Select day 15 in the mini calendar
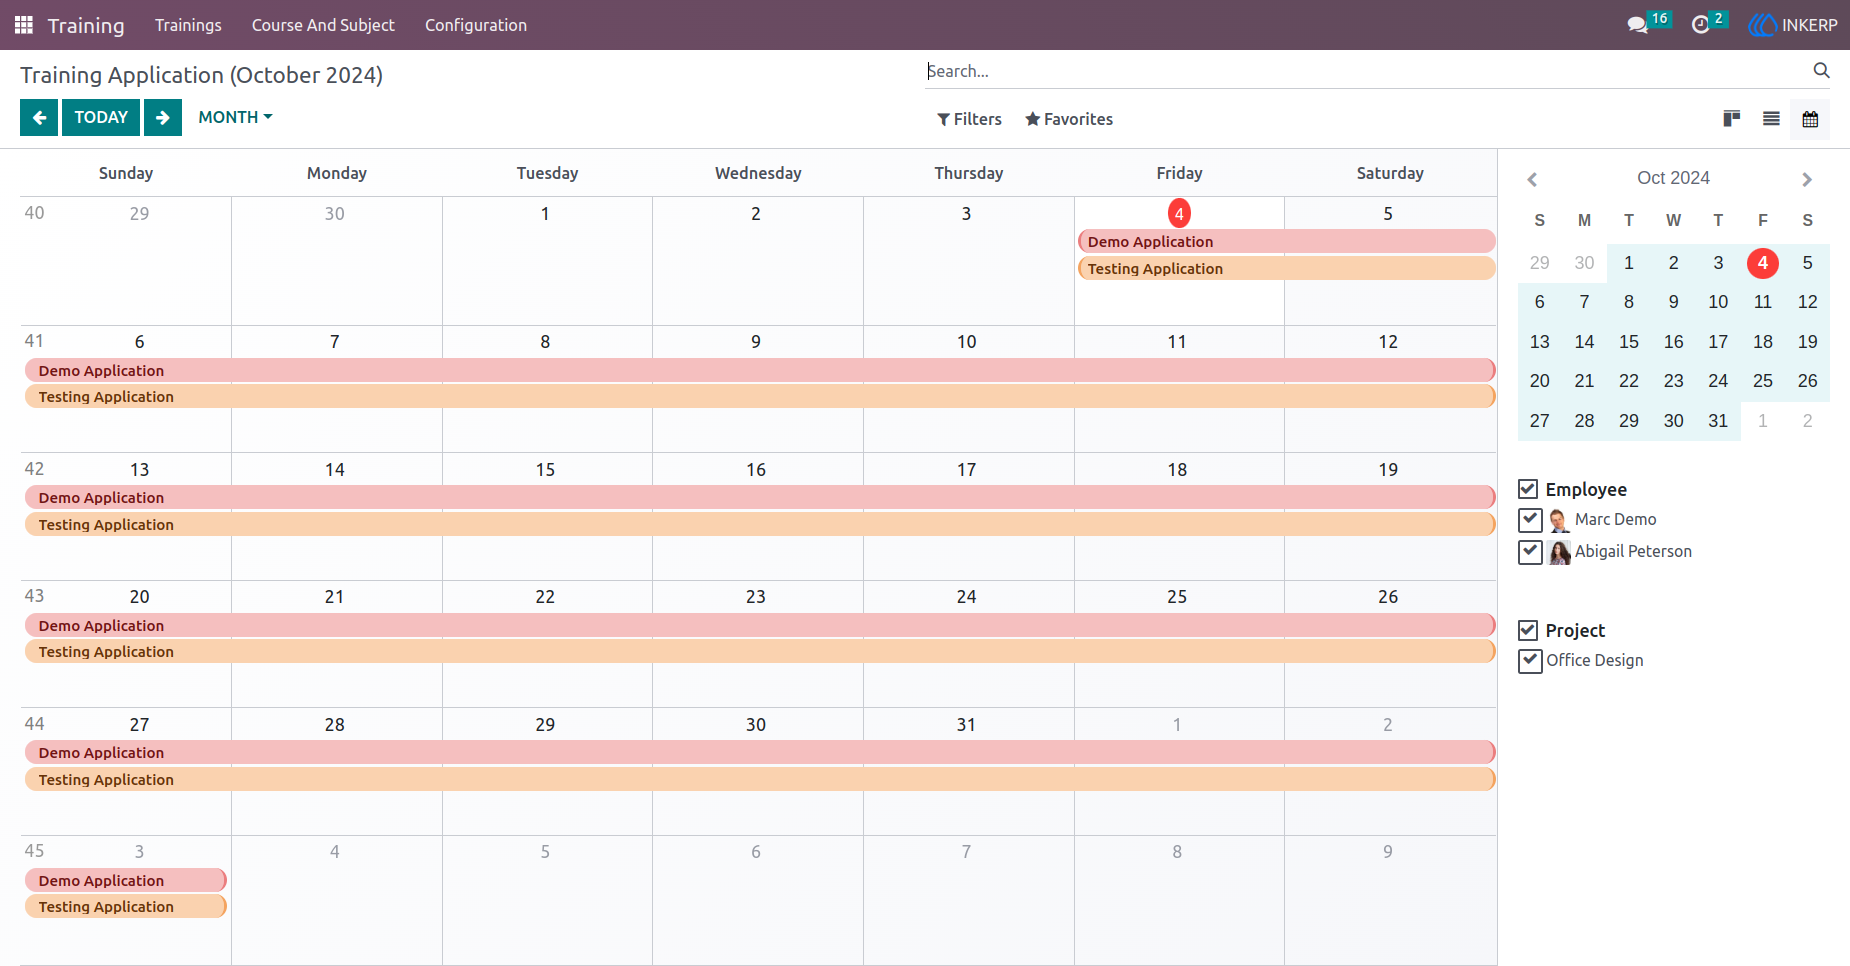The height and width of the screenshot is (966, 1850). [x=1629, y=342]
